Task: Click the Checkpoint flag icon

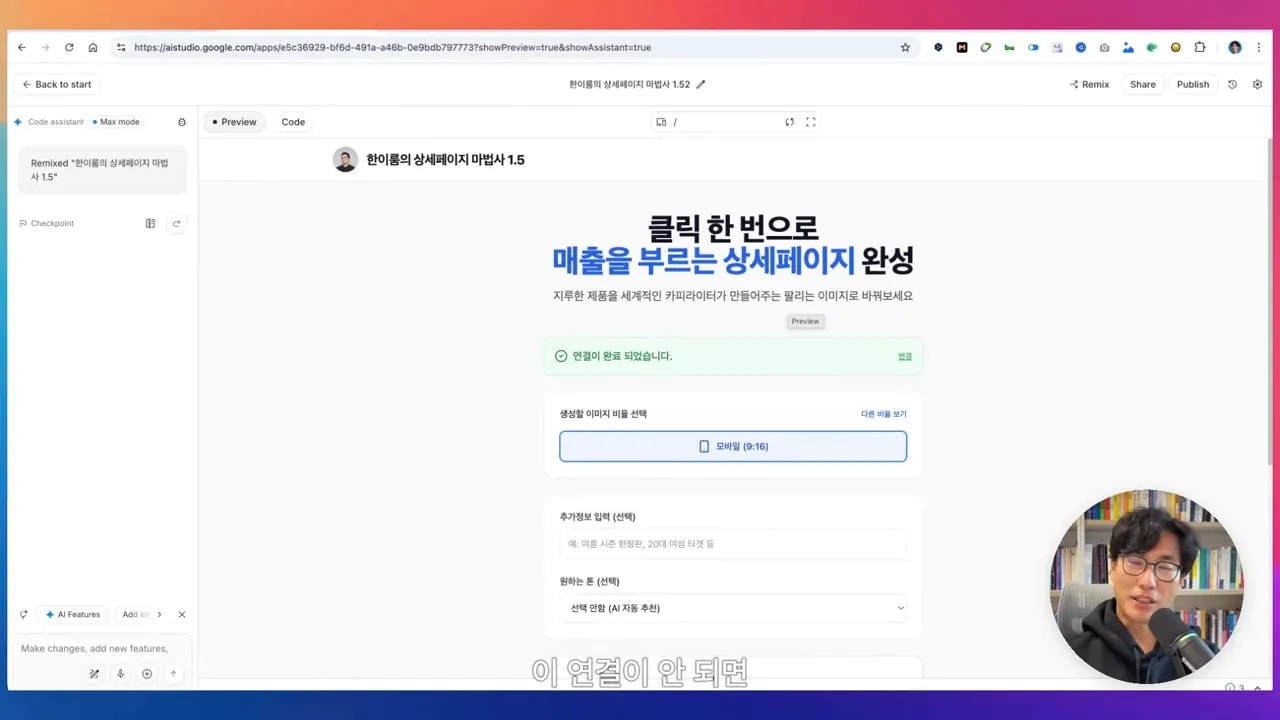Action: pos(23,223)
